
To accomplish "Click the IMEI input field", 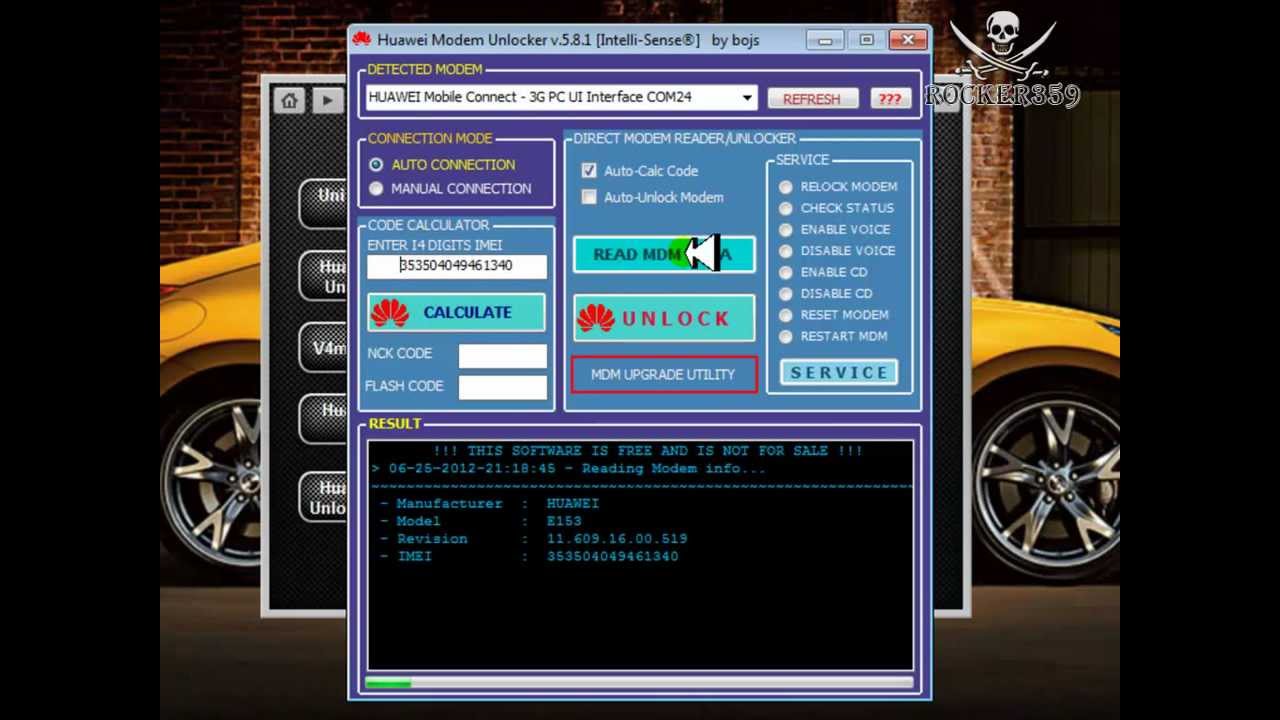I will (457, 266).
